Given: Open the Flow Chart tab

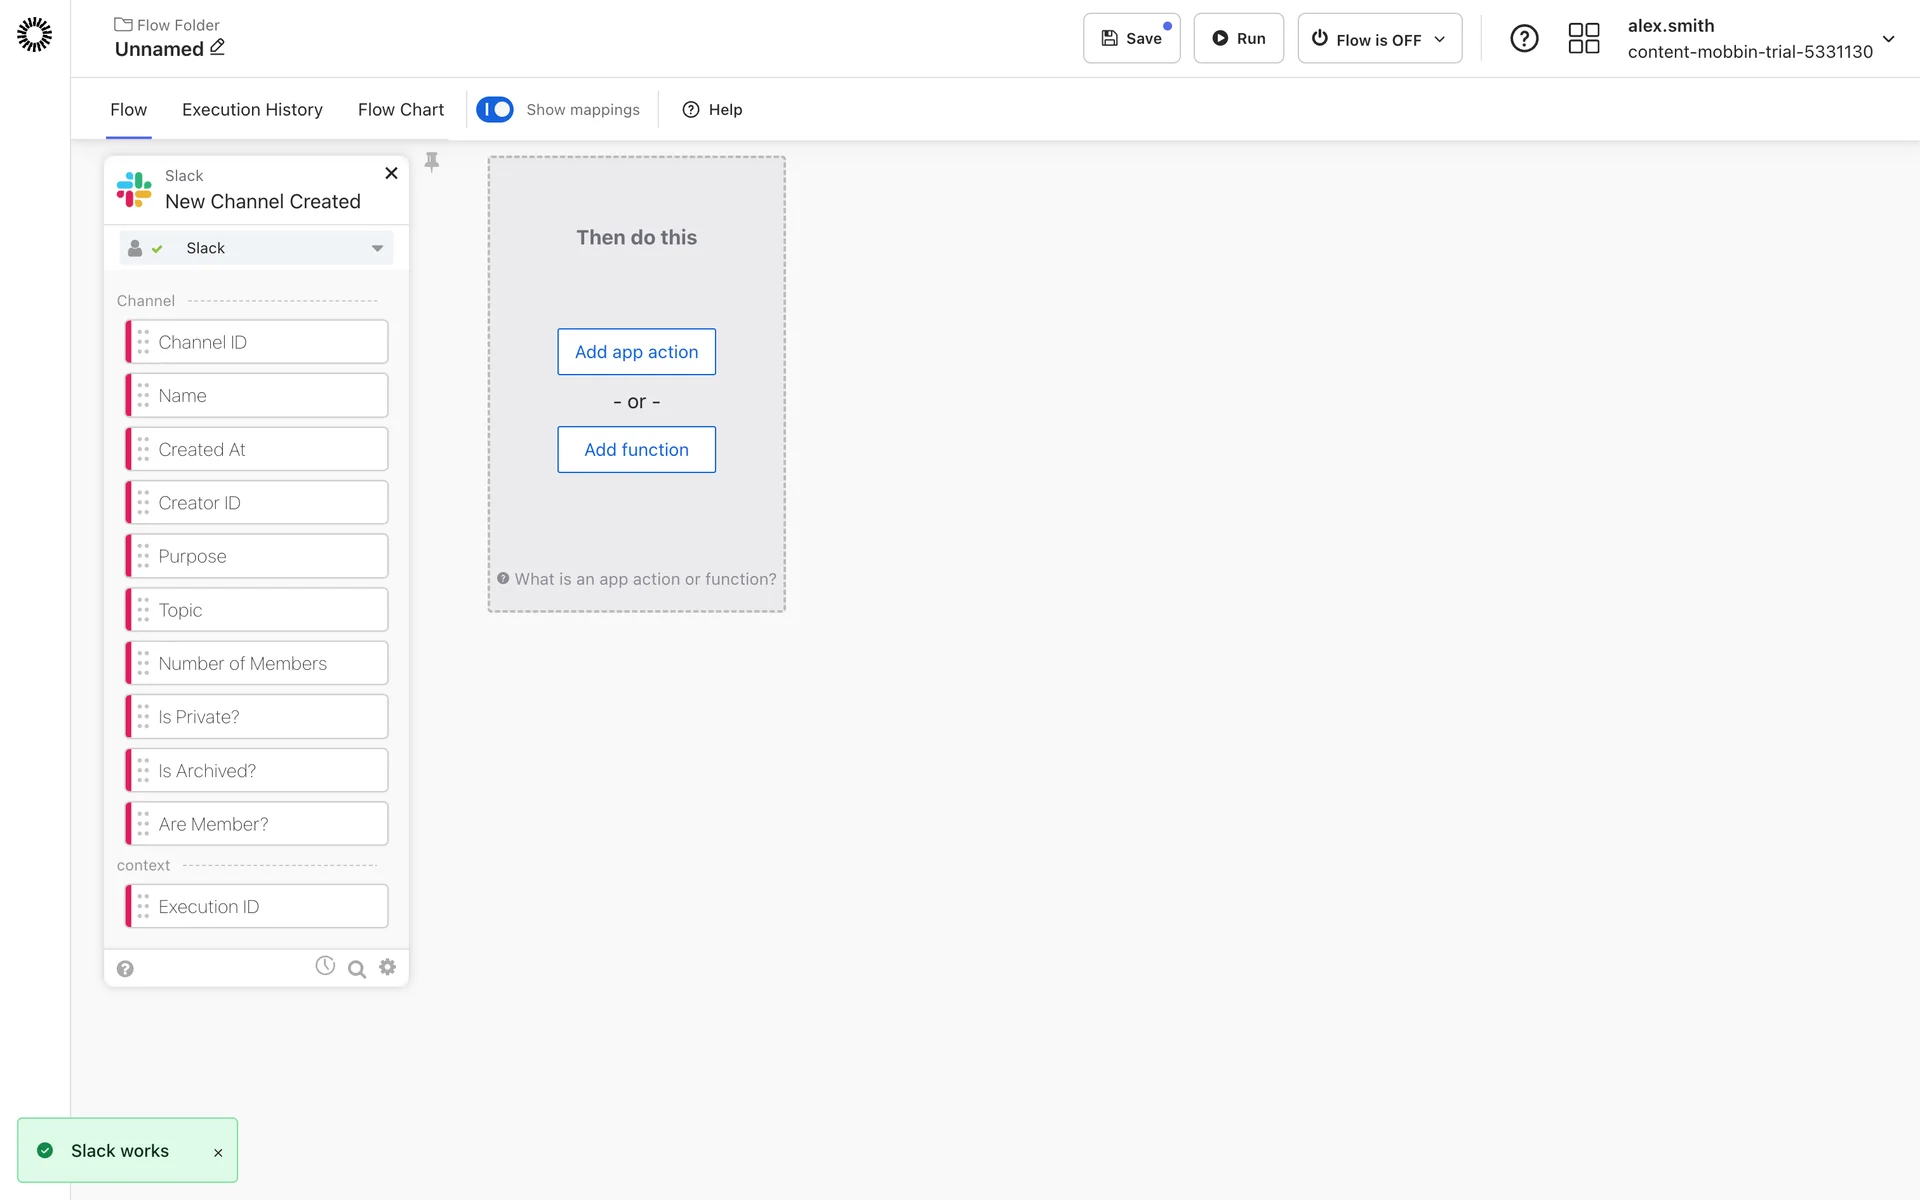Looking at the screenshot, I should coord(400,110).
